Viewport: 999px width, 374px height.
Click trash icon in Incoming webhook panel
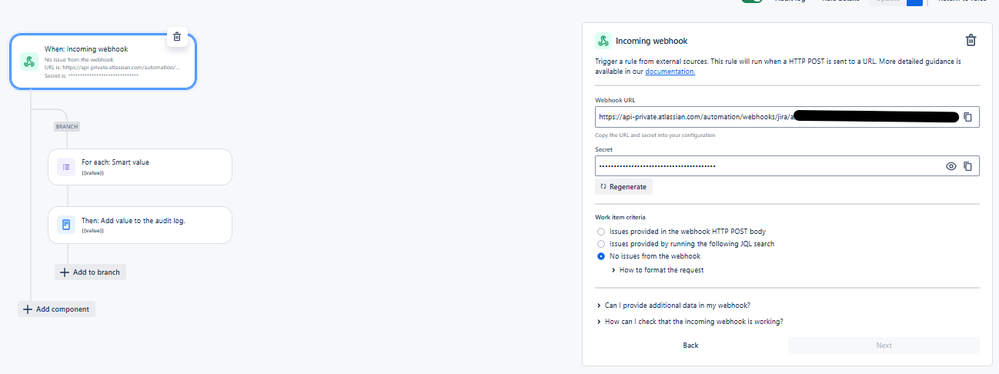click(x=970, y=41)
